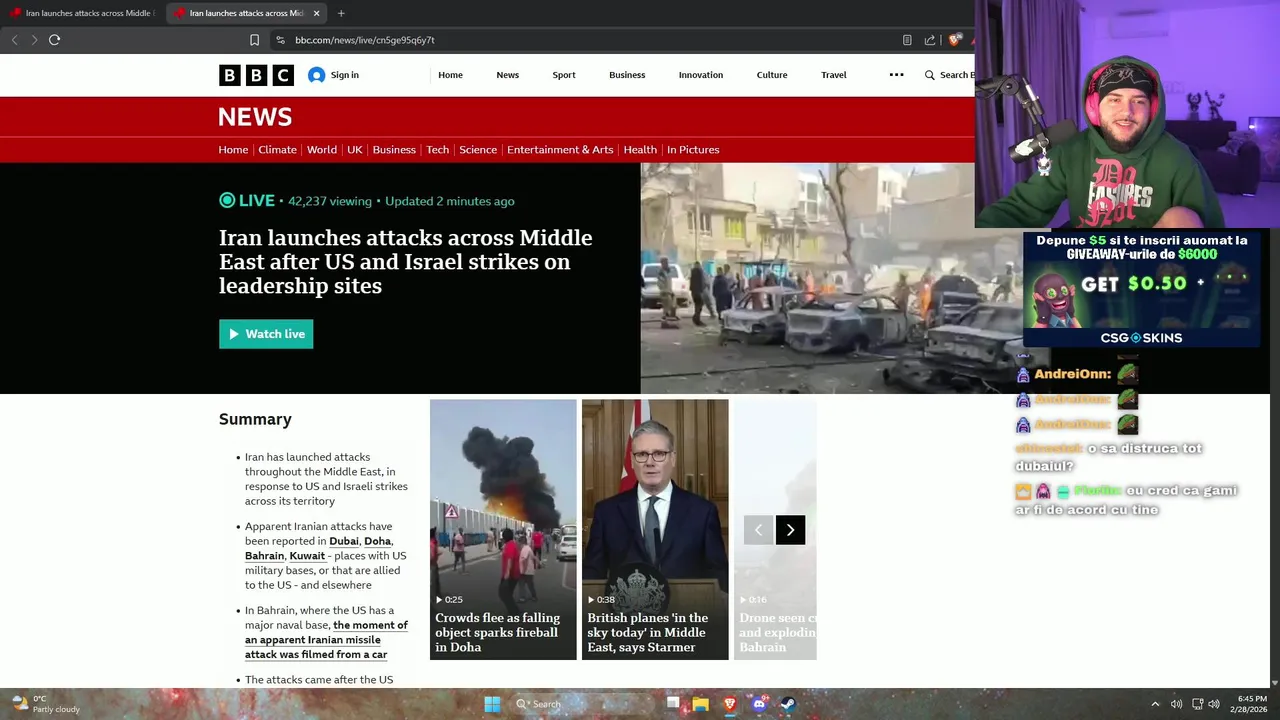The height and width of the screenshot is (720, 1280).
Task: Follow the Doha link in summary
Action: point(377,541)
